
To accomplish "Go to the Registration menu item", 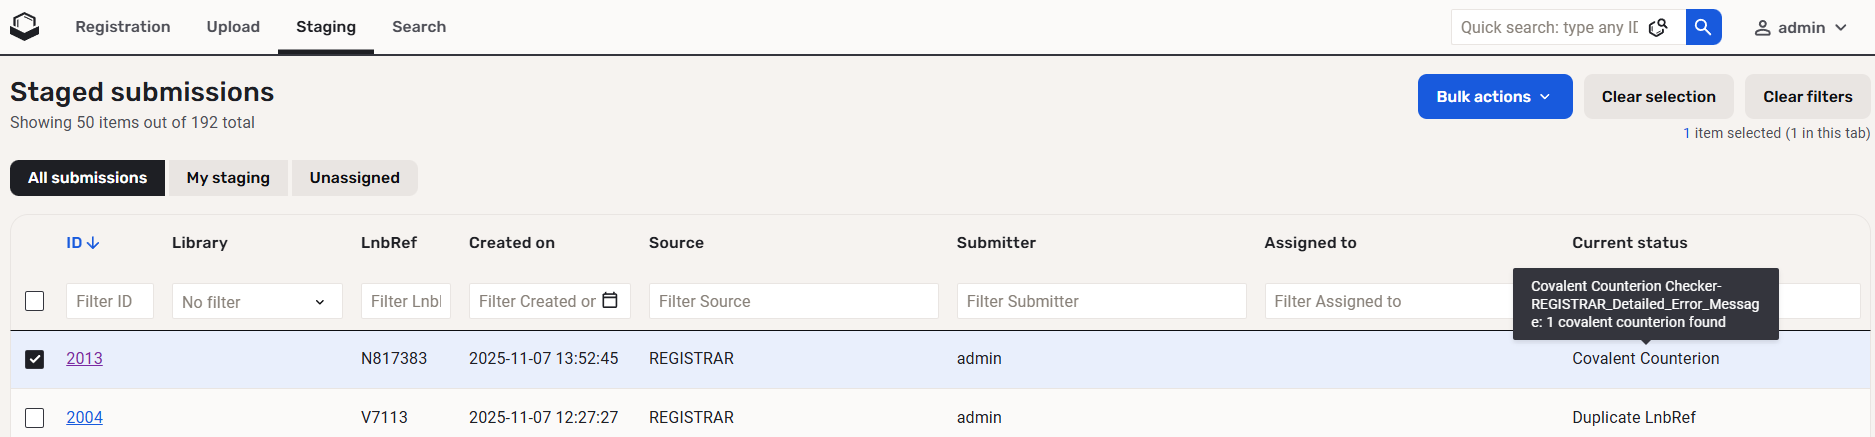I will [x=123, y=27].
